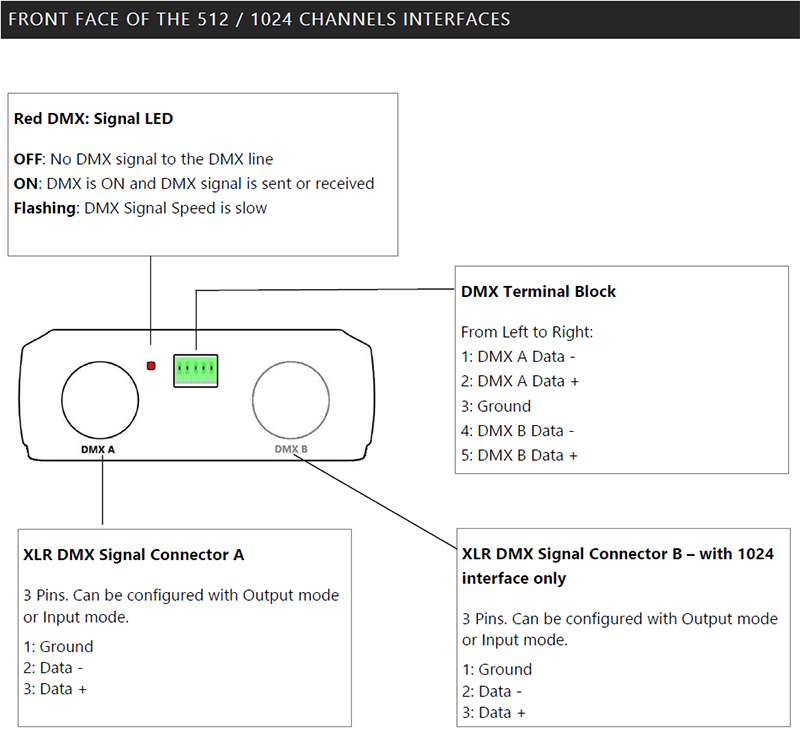The image size is (800, 733).
Task: Click the 'DMX Terminal Block' heading
Action: [x=538, y=291]
